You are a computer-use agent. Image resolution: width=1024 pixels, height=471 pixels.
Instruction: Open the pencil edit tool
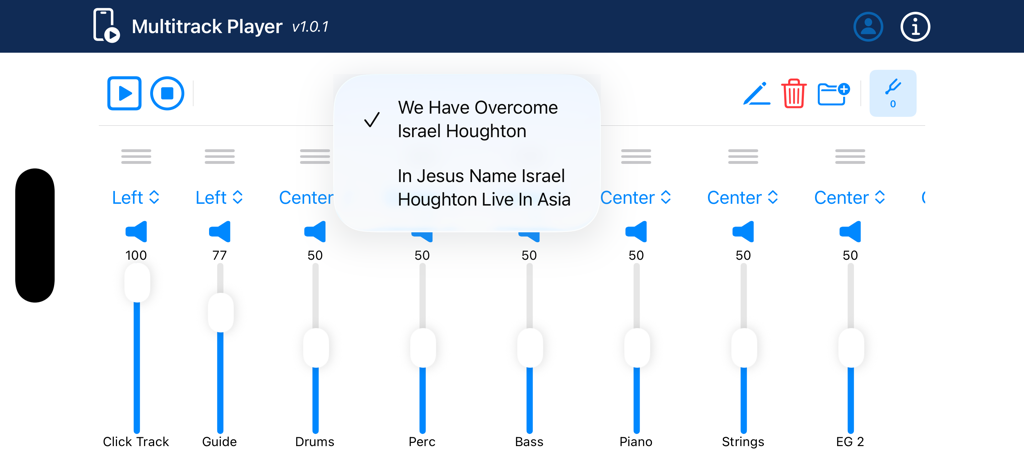[757, 93]
